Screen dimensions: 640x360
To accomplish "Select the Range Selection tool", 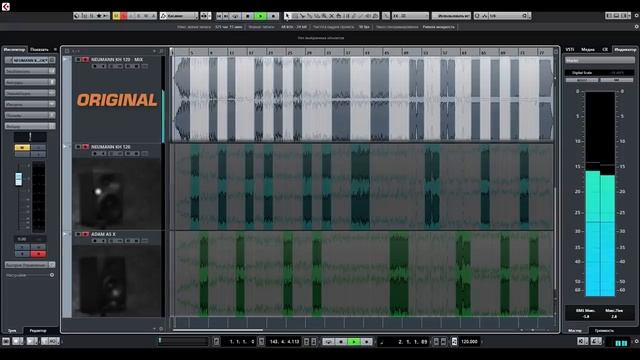I will [295, 16].
